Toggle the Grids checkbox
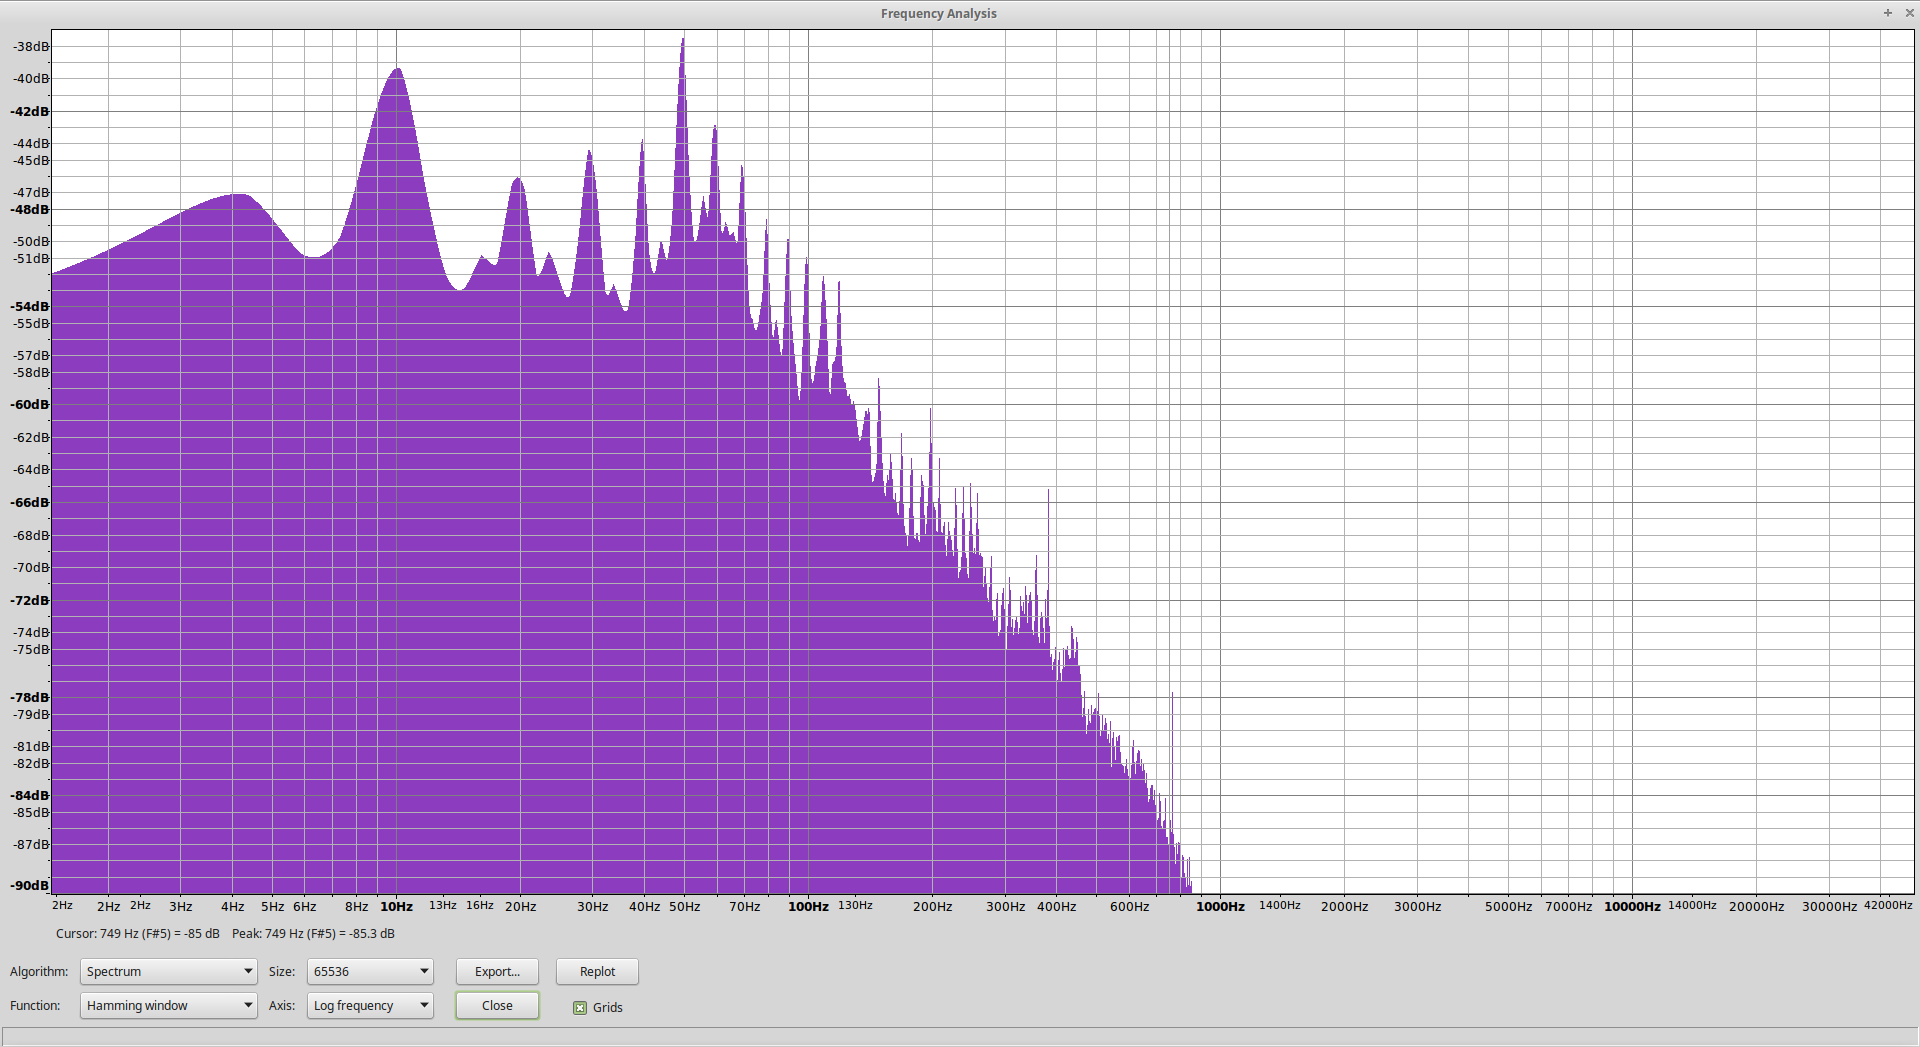Image resolution: width=1920 pixels, height=1047 pixels. (x=580, y=1007)
